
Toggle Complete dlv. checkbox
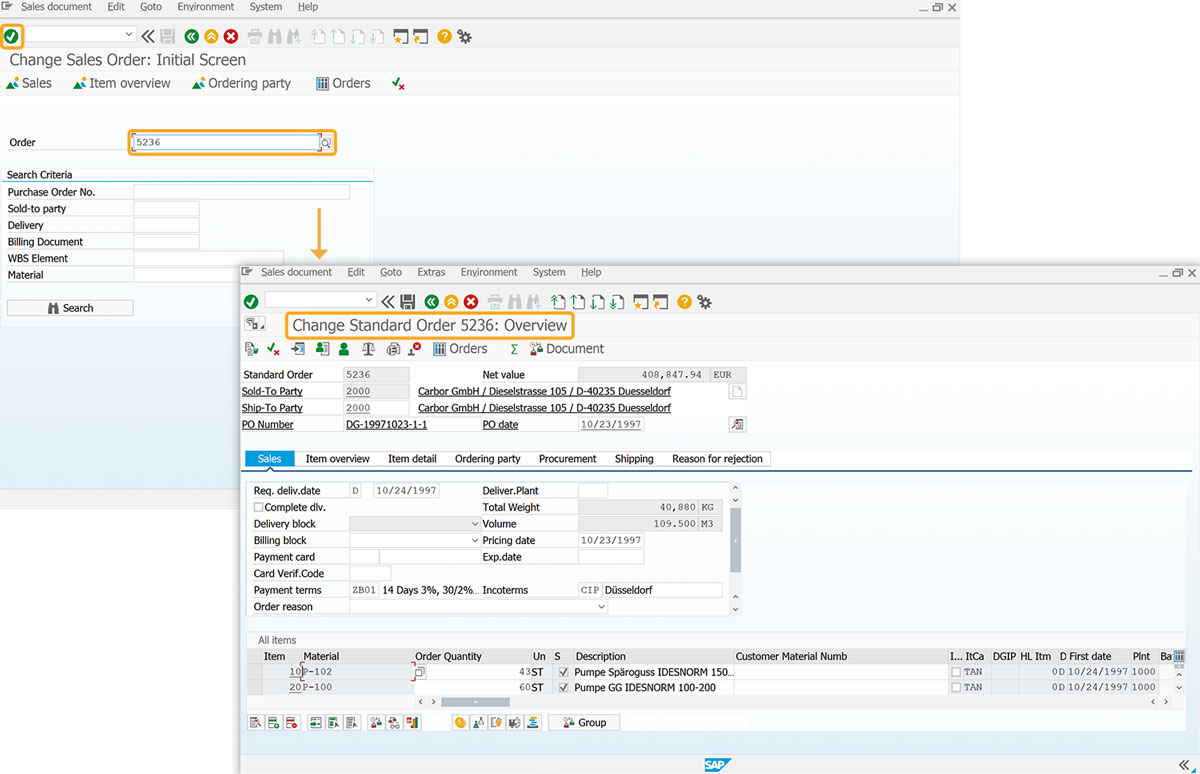click(259, 508)
